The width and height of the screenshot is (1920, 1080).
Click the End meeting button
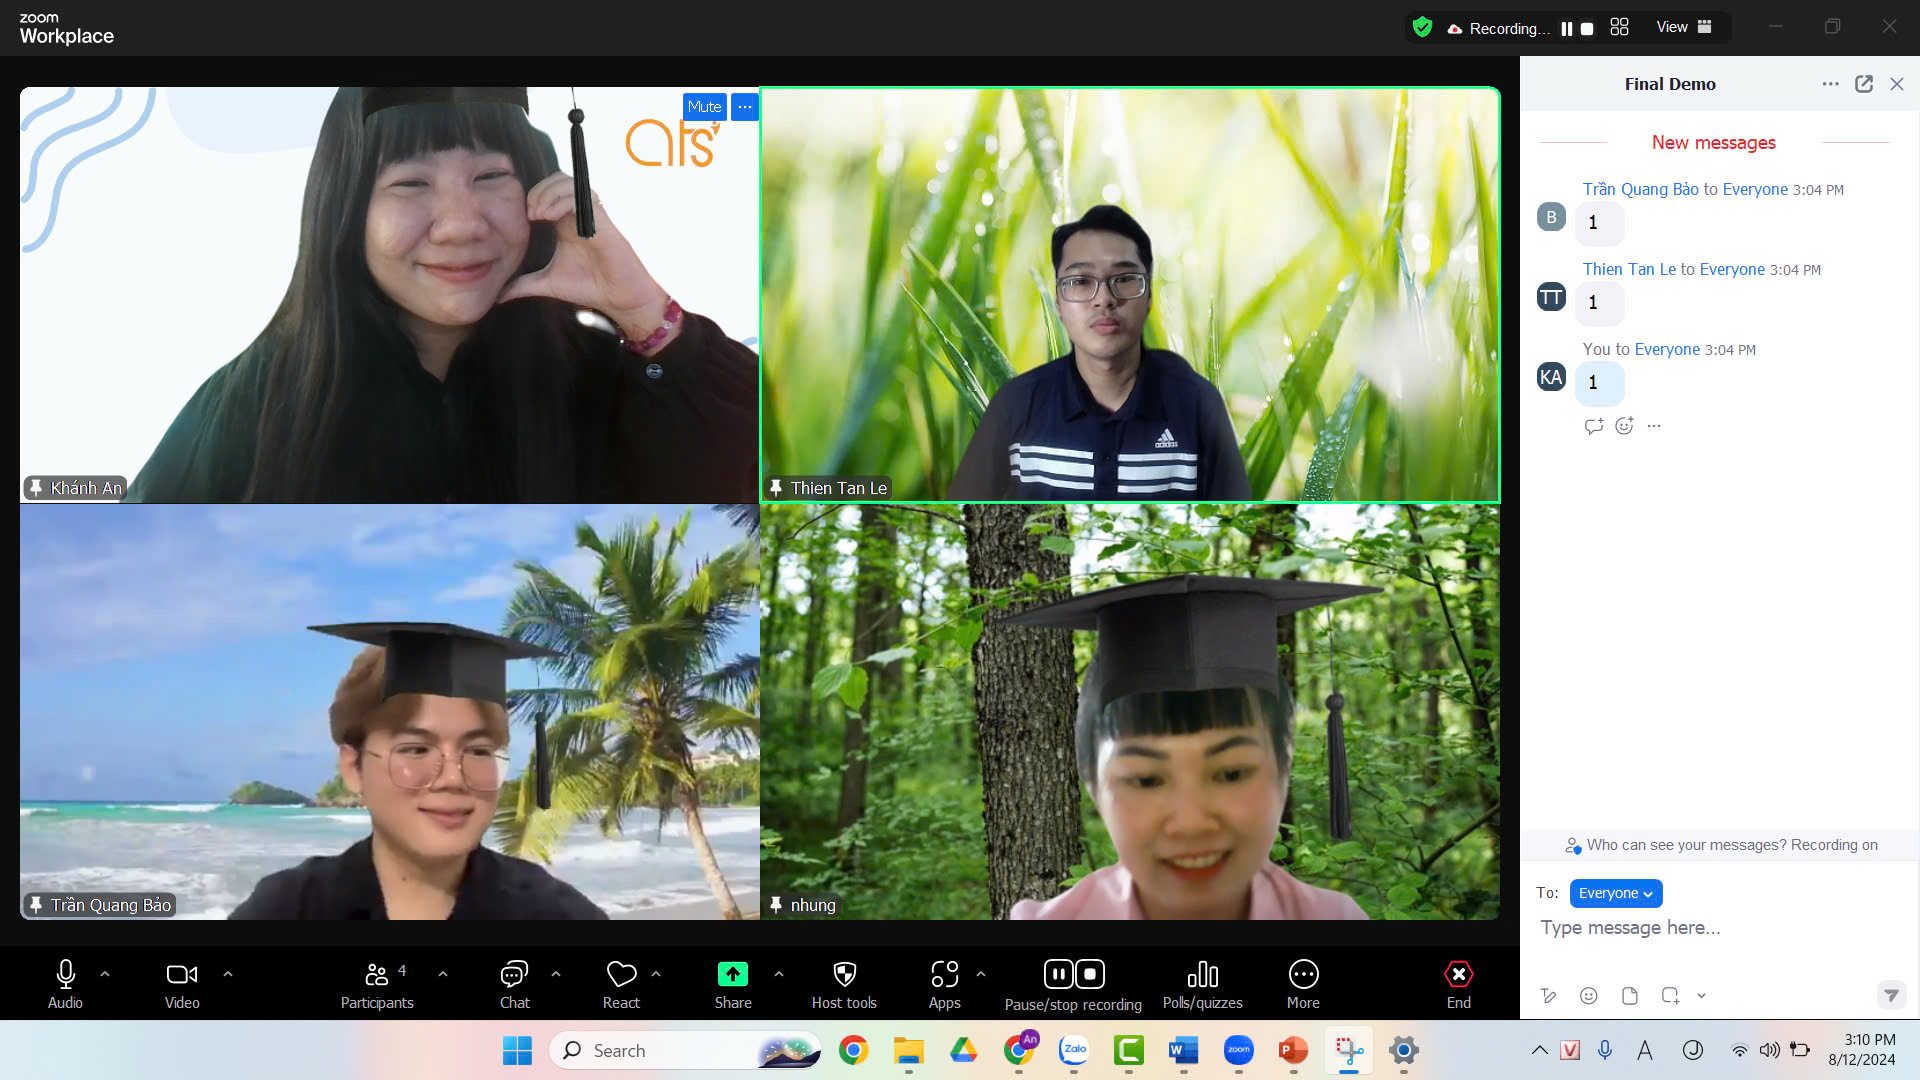tap(1458, 975)
